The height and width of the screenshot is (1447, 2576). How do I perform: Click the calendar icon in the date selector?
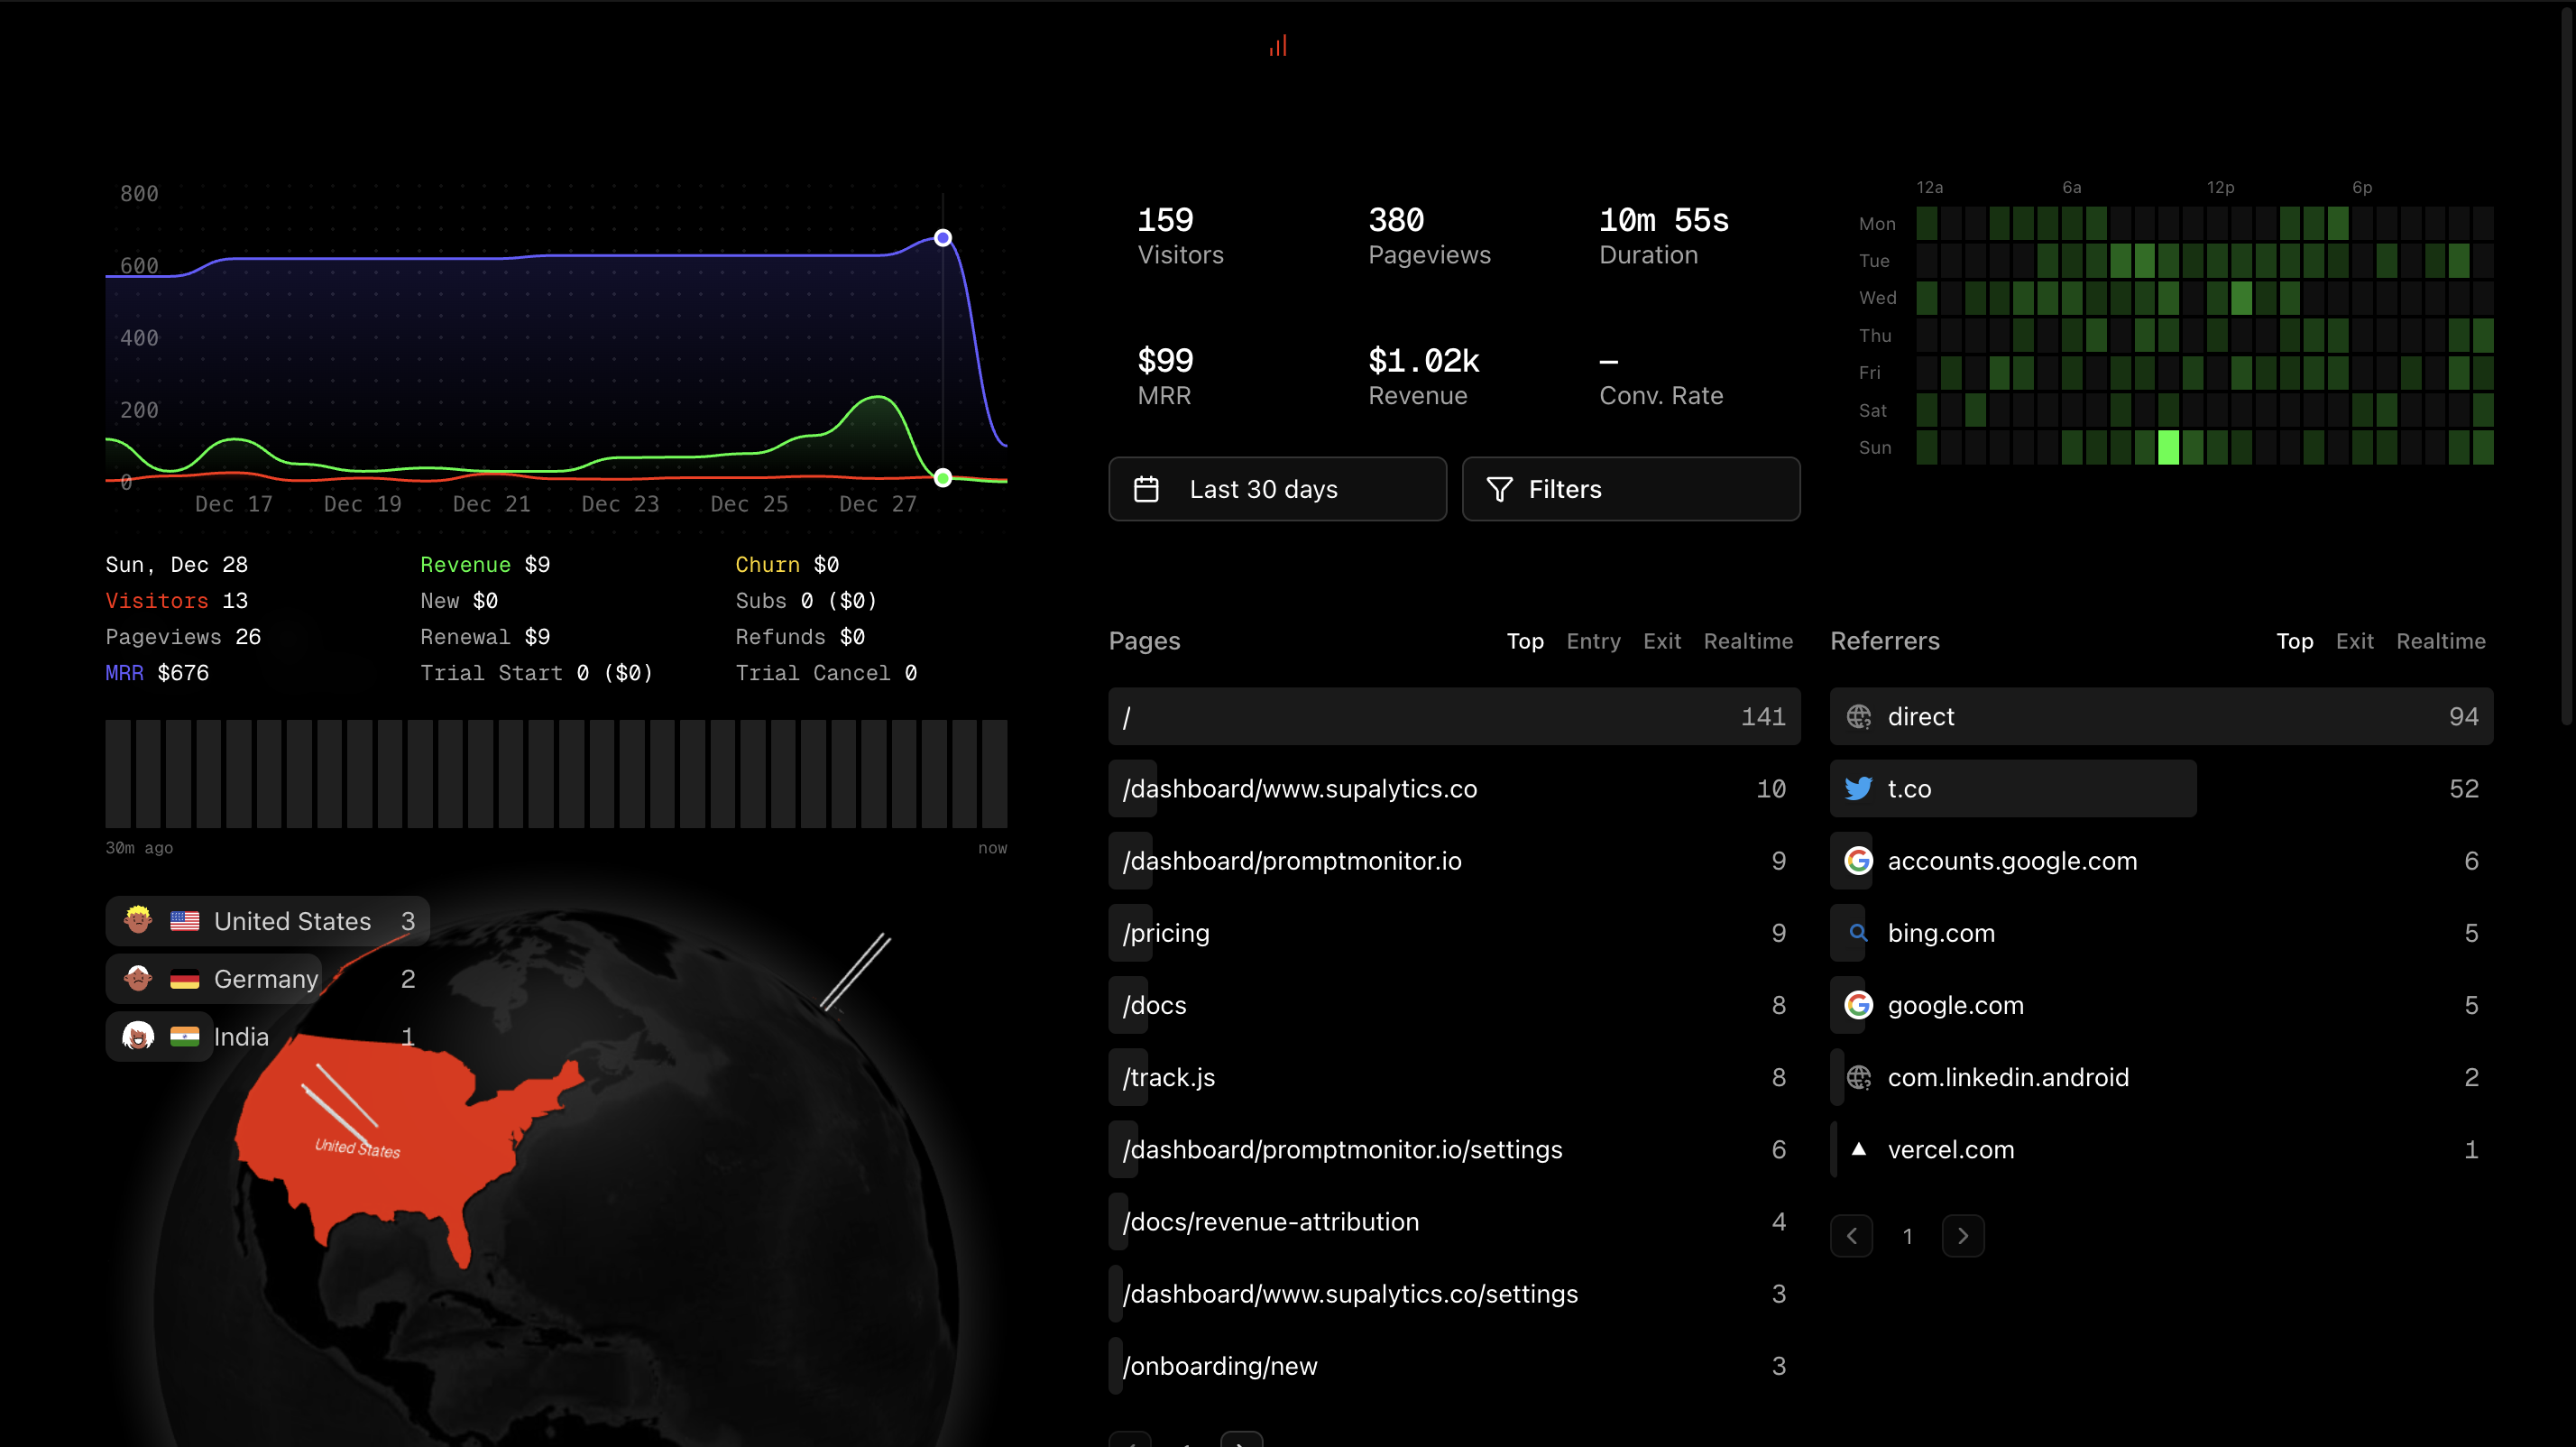(x=1147, y=489)
